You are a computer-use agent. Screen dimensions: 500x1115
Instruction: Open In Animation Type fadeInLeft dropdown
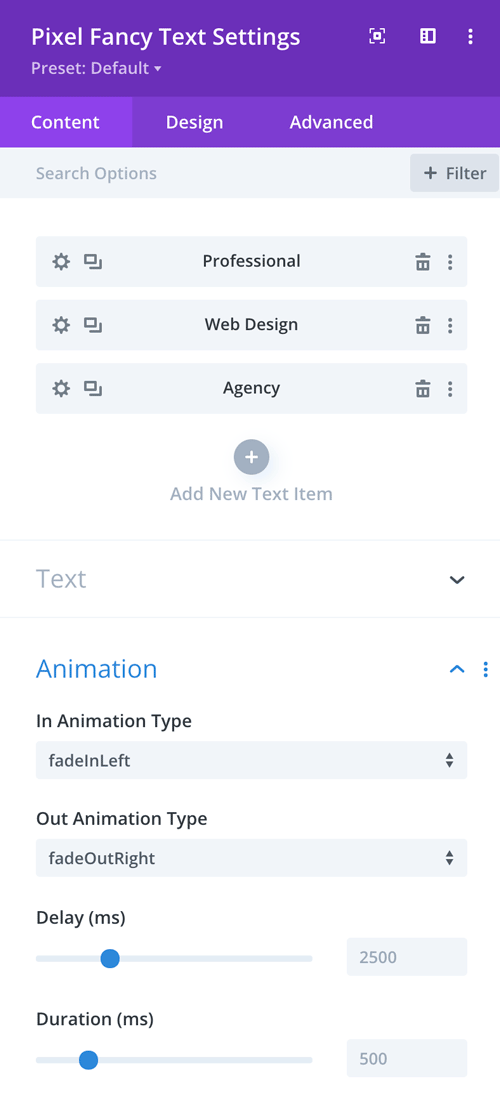(x=251, y=760)
